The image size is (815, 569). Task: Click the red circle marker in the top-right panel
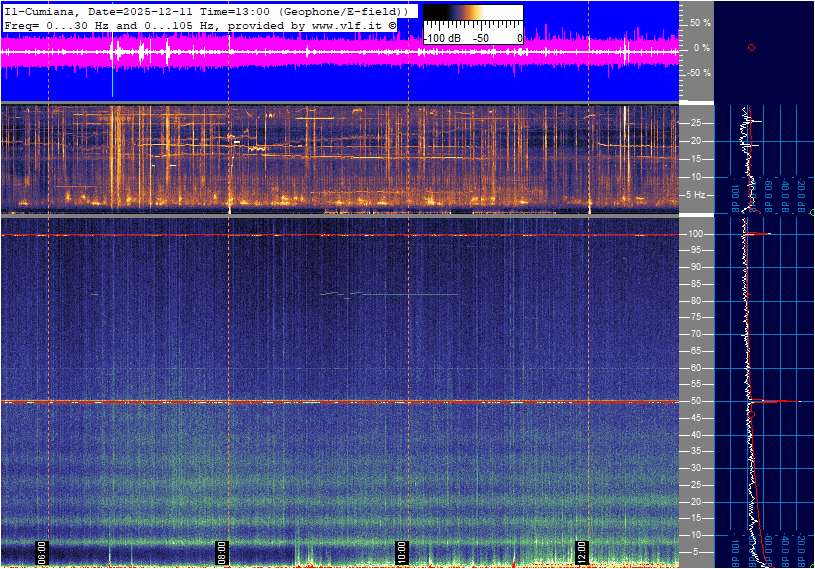click(x=751, y=47)
